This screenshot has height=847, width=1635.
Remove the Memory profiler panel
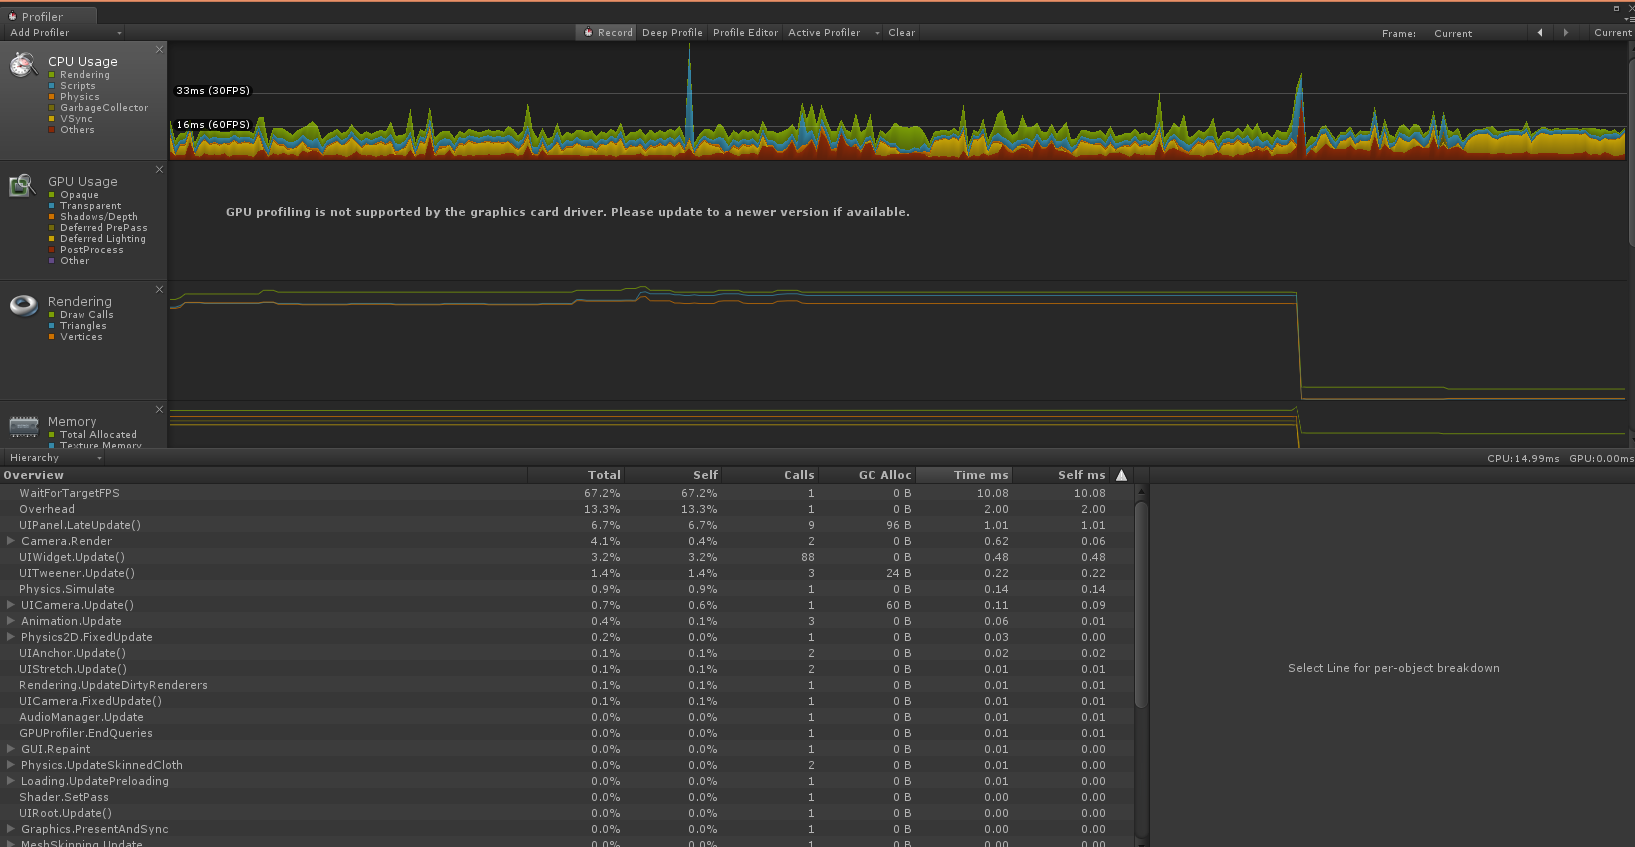pos(159,409)
